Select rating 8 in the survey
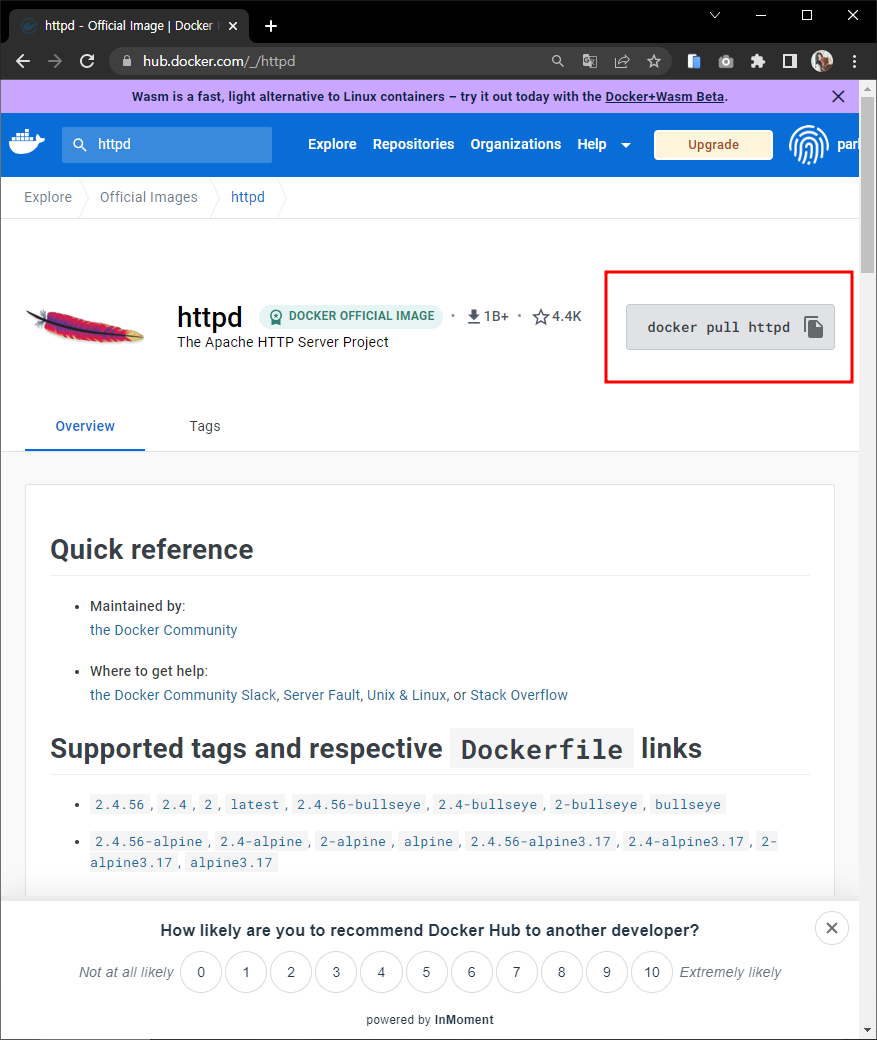 tap(562, 972)
